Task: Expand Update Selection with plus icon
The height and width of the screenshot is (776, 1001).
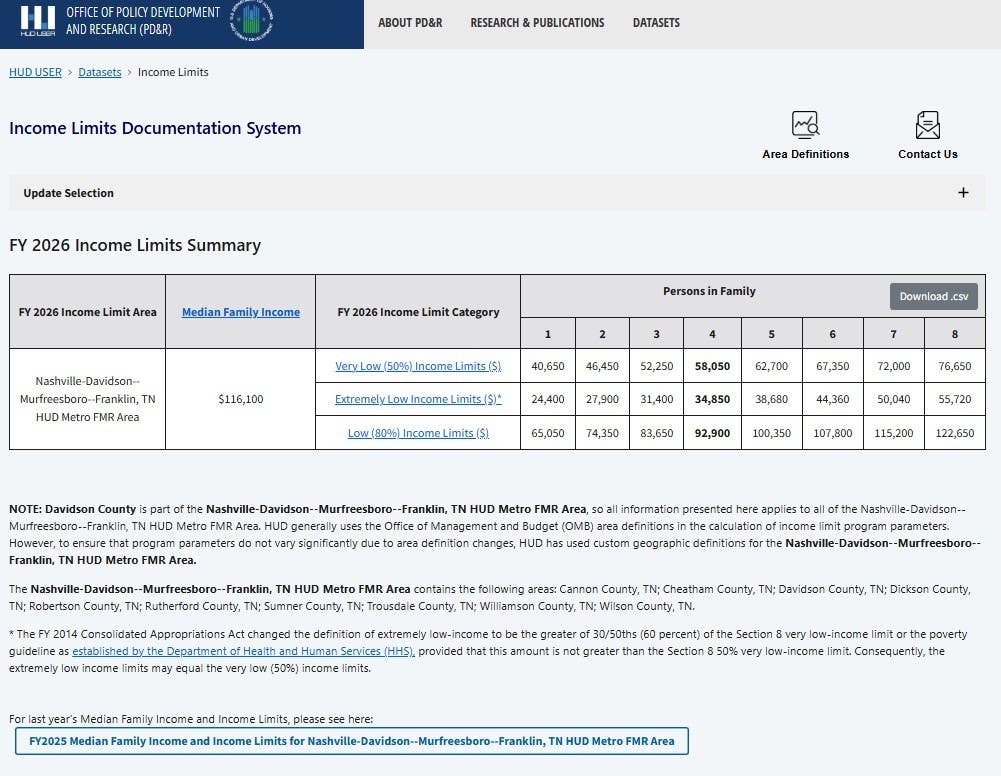Action: [x=963, y=193]
